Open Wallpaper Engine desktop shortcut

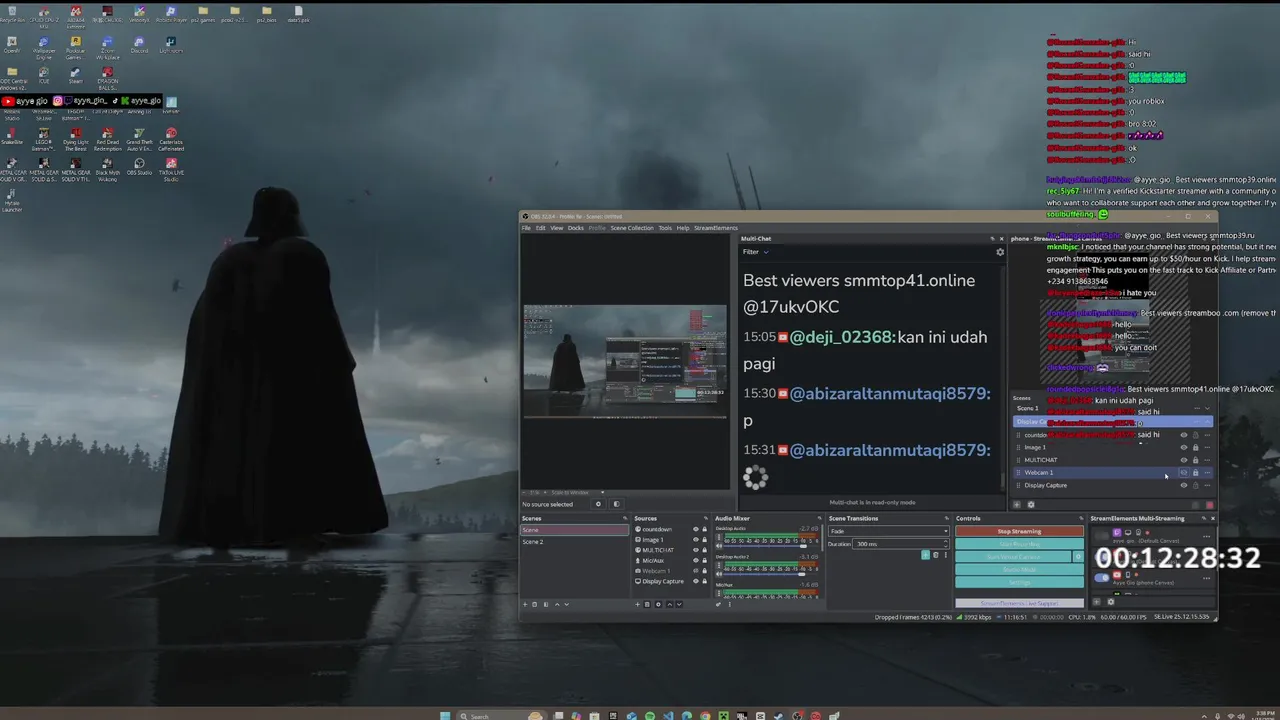click(44, 46)
